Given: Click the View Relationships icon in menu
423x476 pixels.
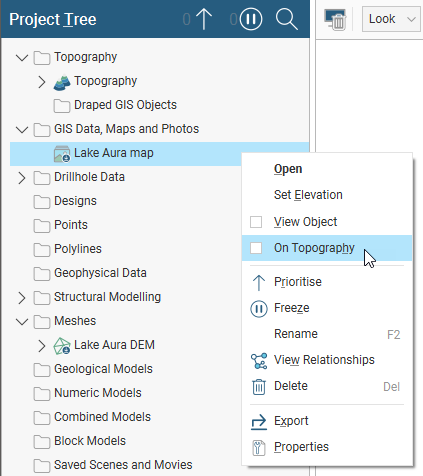Looking at the screenshot, I should tap(259, 361).
